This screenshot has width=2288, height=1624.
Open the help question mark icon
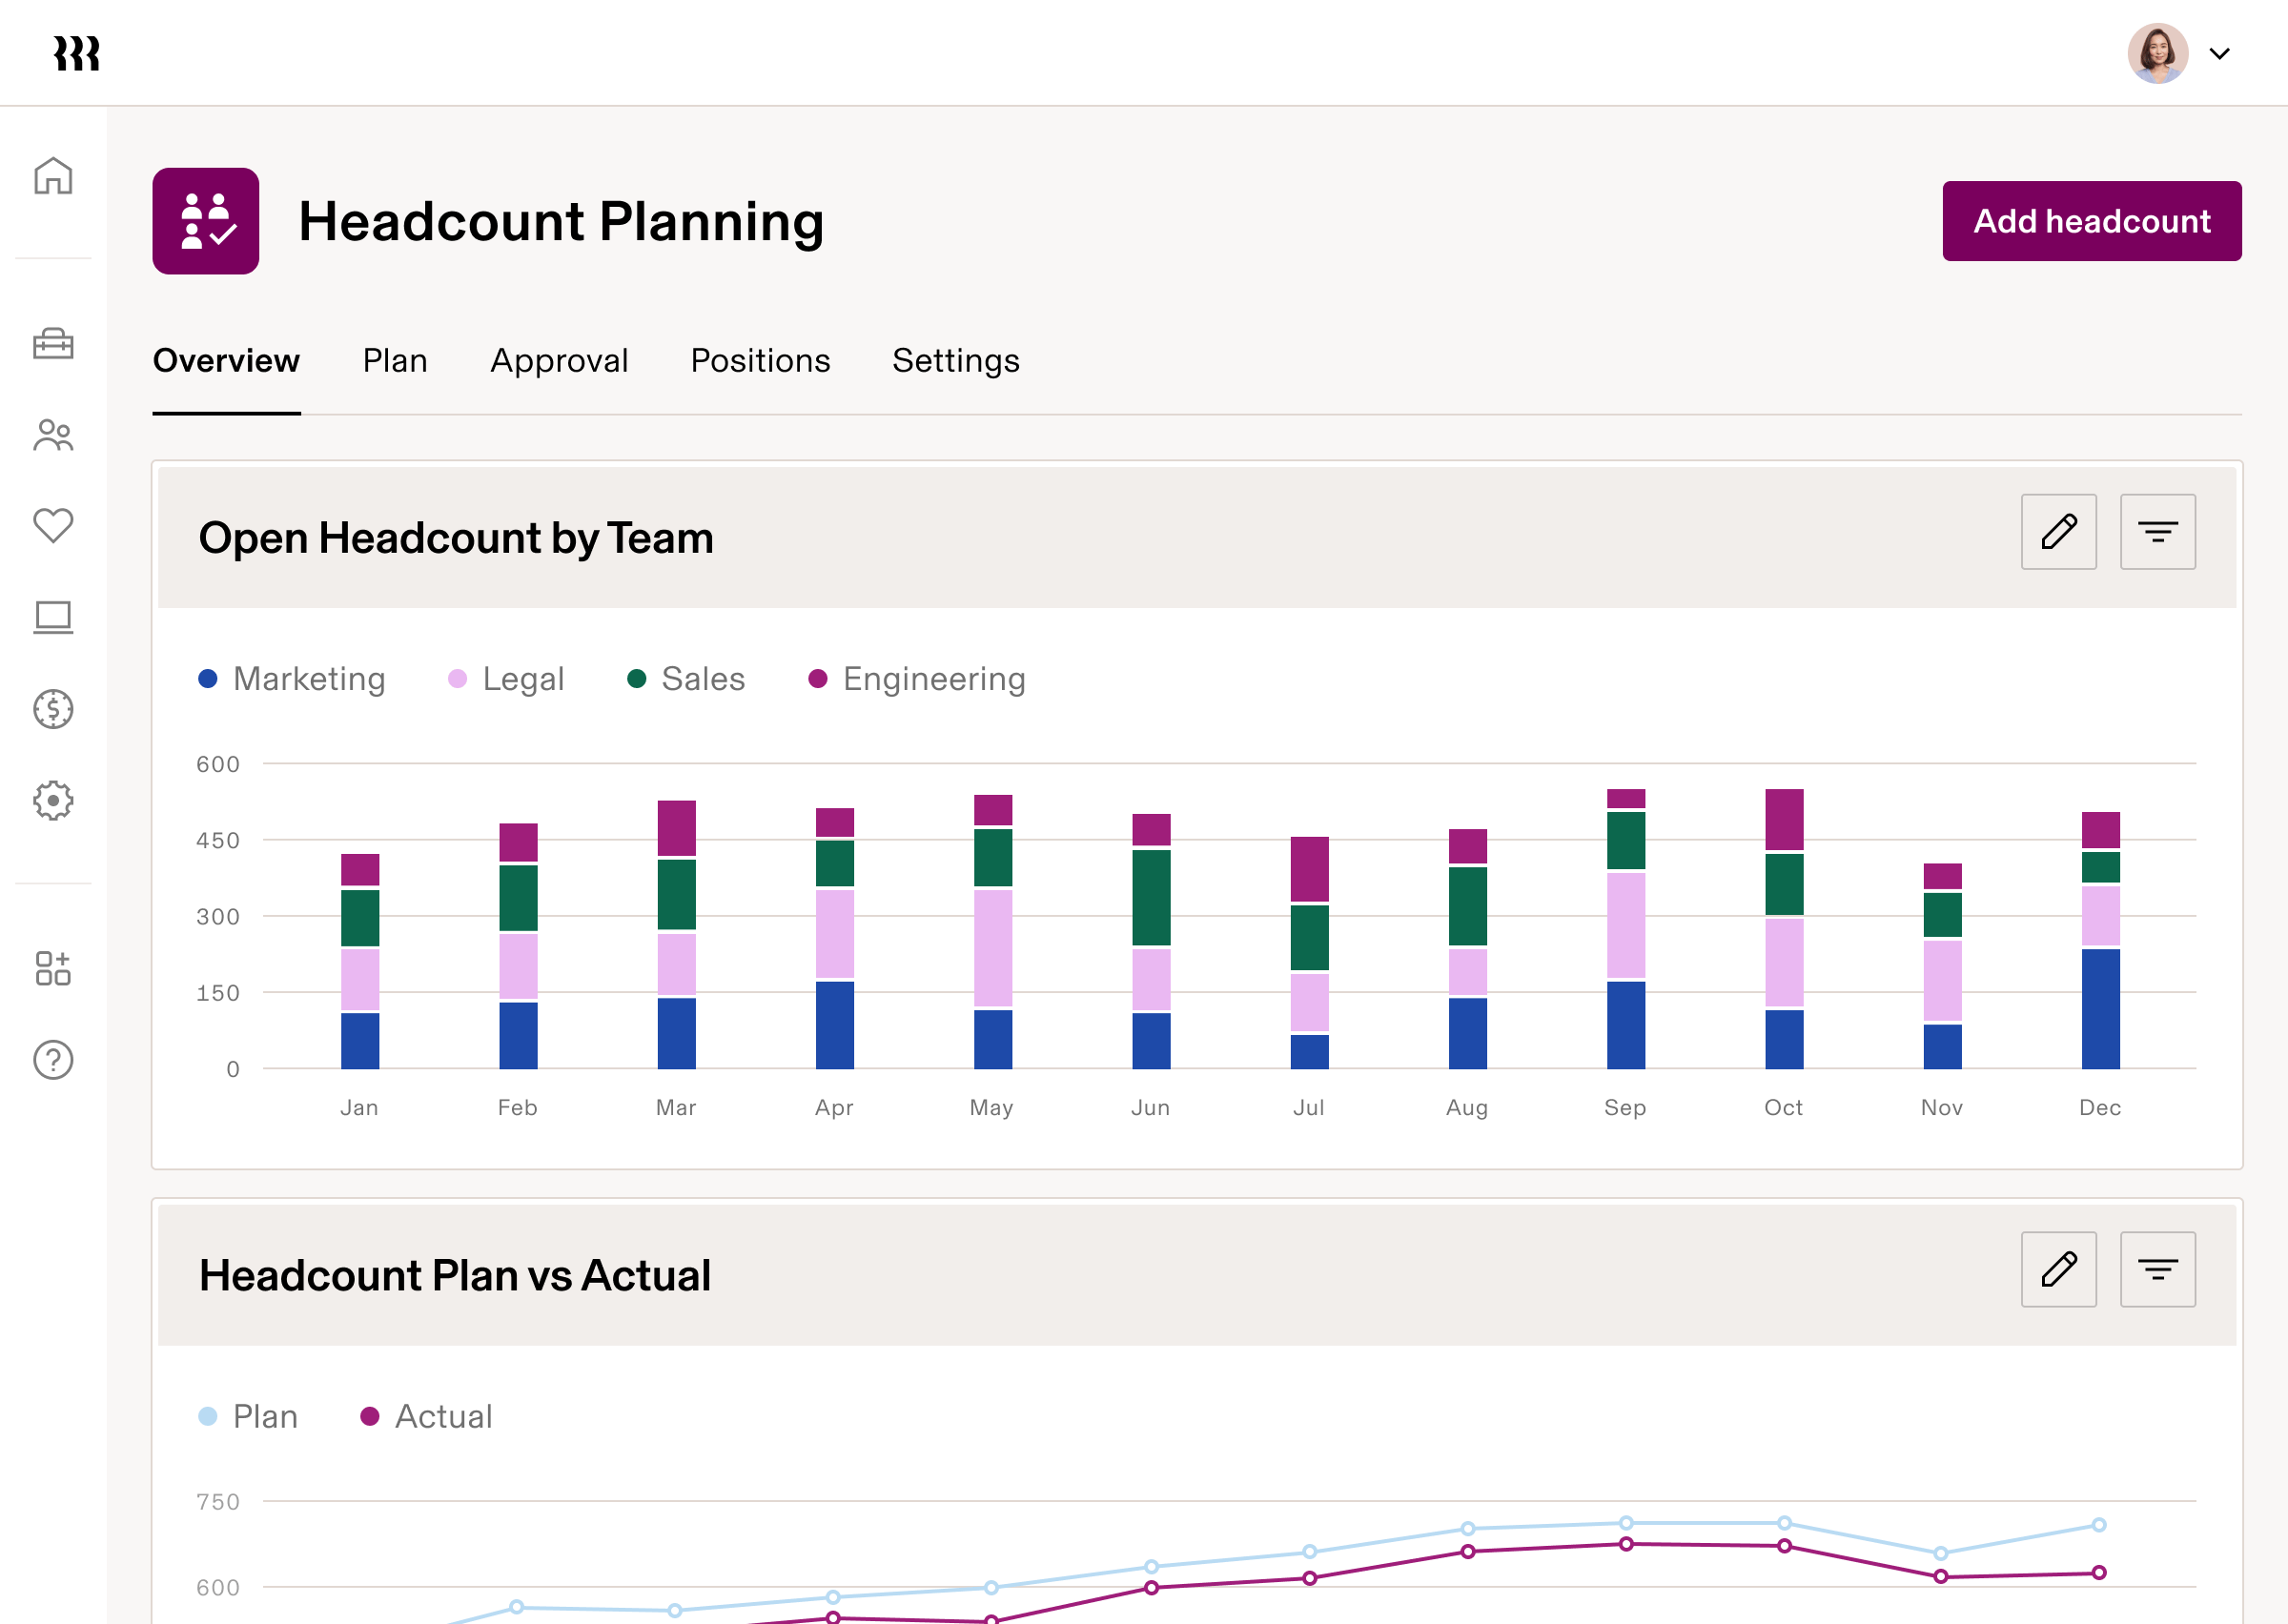(x=53, y=1059)
